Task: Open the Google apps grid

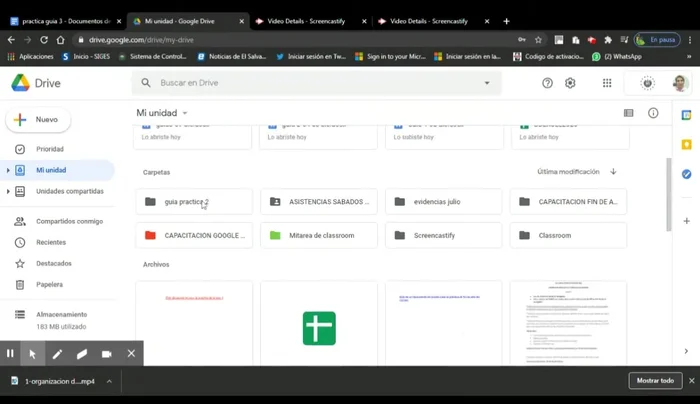Action: [x=607, y=83]
